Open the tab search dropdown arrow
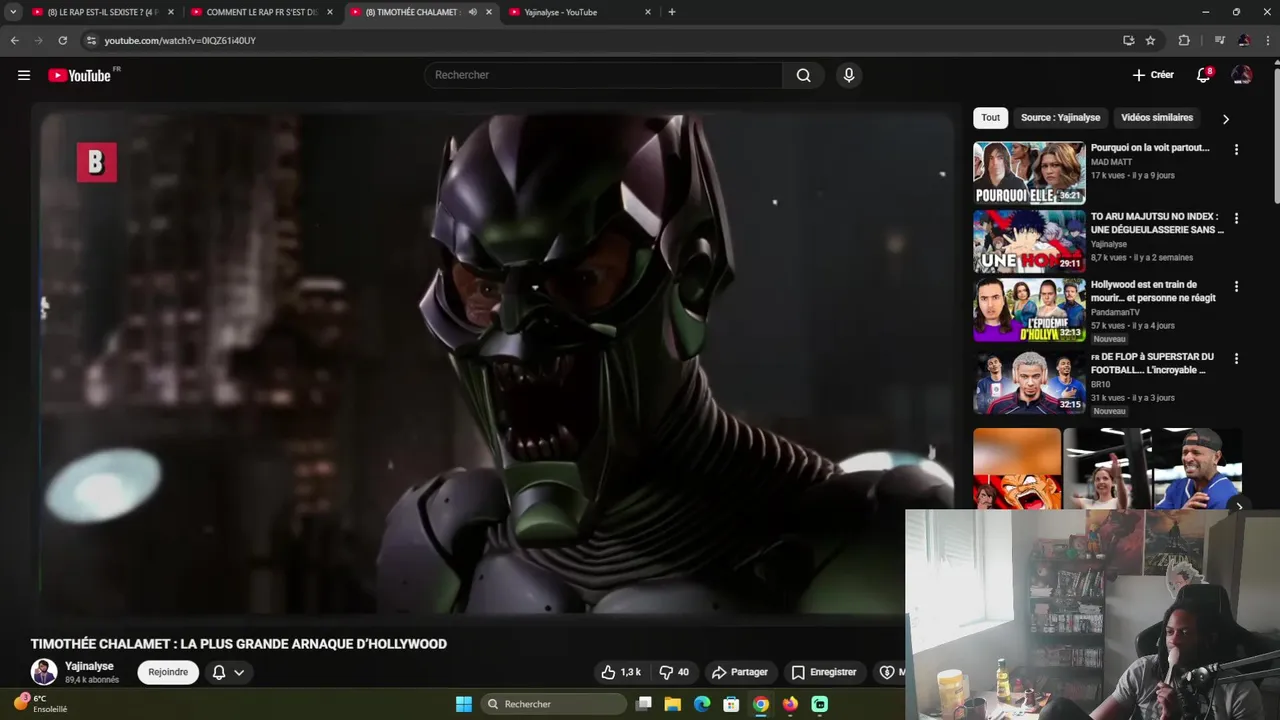1280x720 pixels. tap(13, 12)
